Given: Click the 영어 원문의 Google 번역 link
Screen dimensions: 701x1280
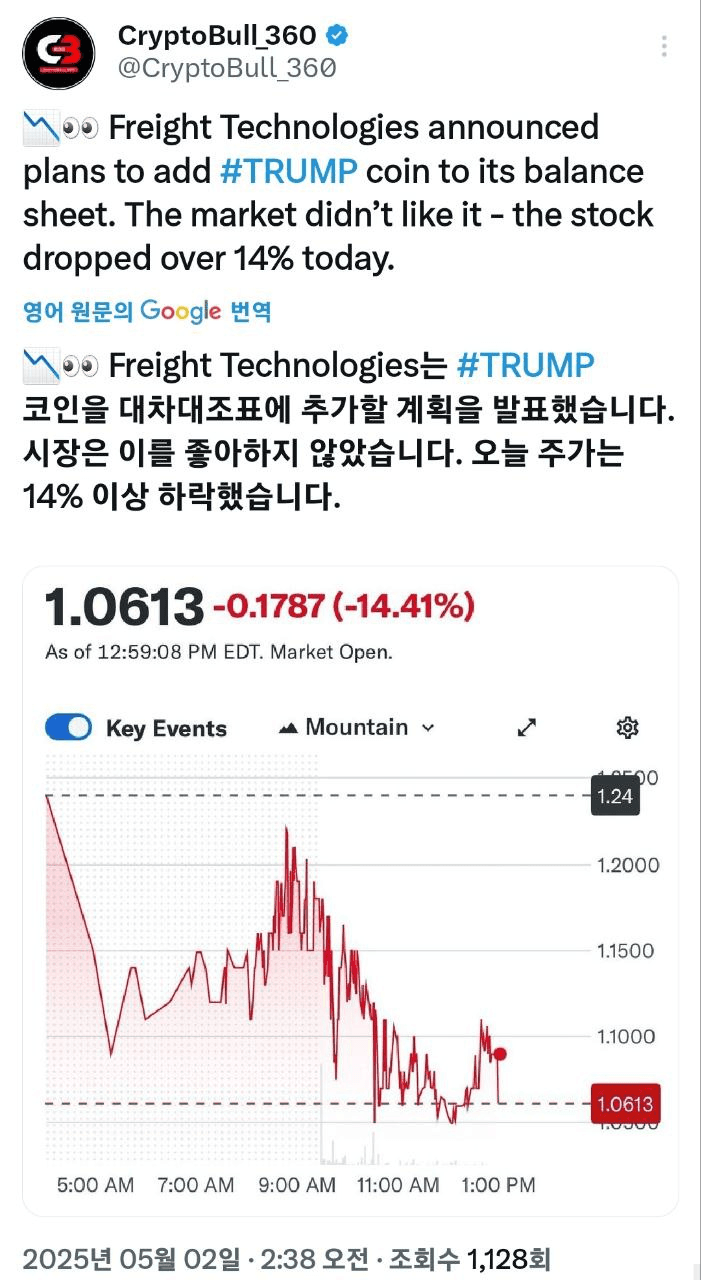Looking at the screenshot, I should pos(147,311).
